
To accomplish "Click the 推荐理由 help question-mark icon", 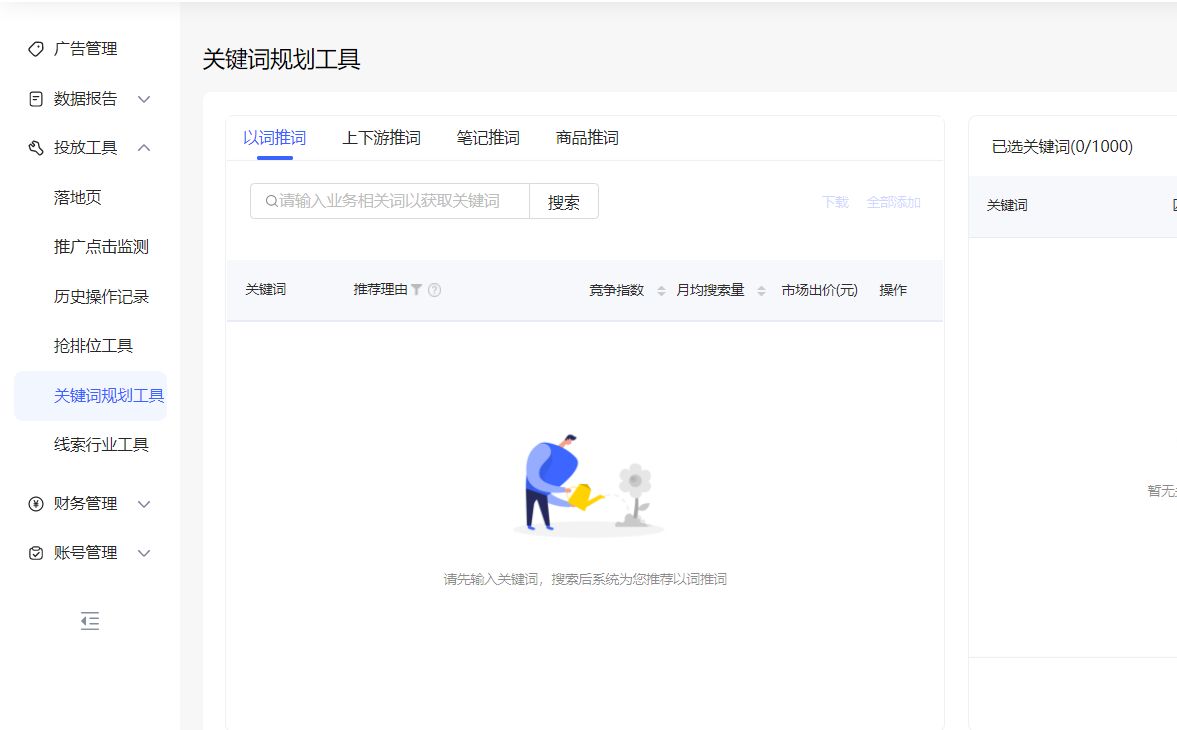I will pos(434,290).
